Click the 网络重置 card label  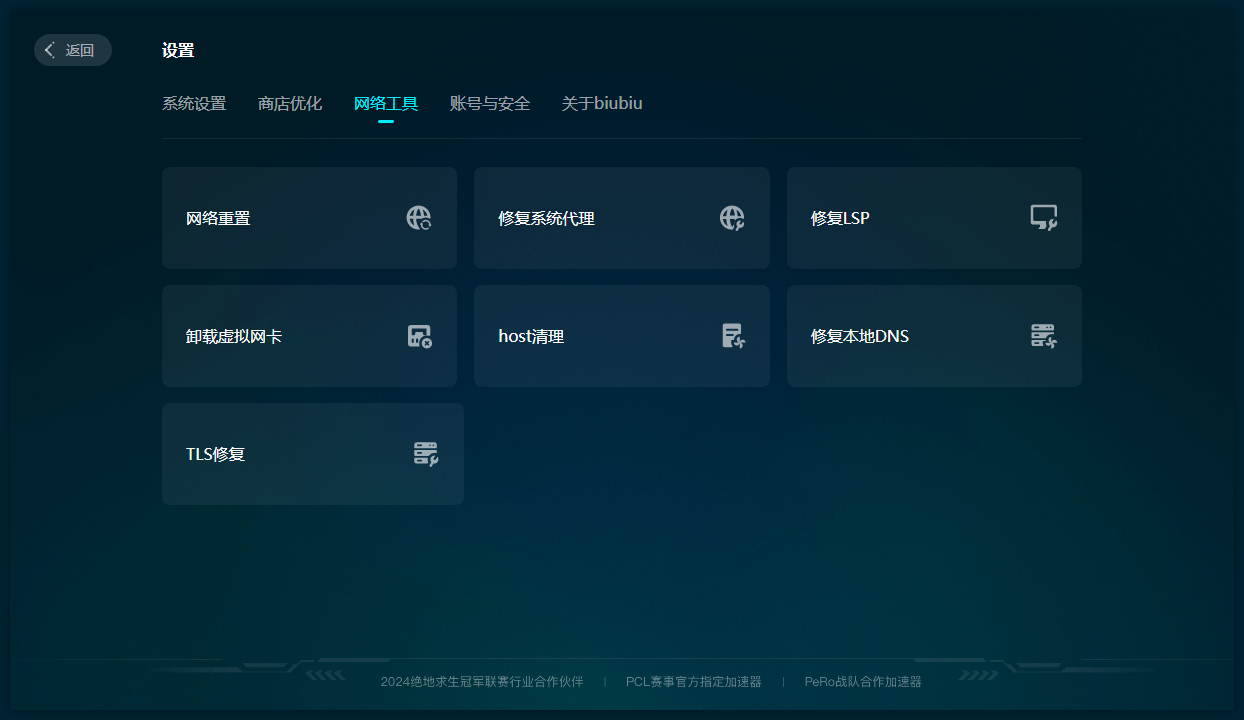pyautogui.click(x=218, y=218)
